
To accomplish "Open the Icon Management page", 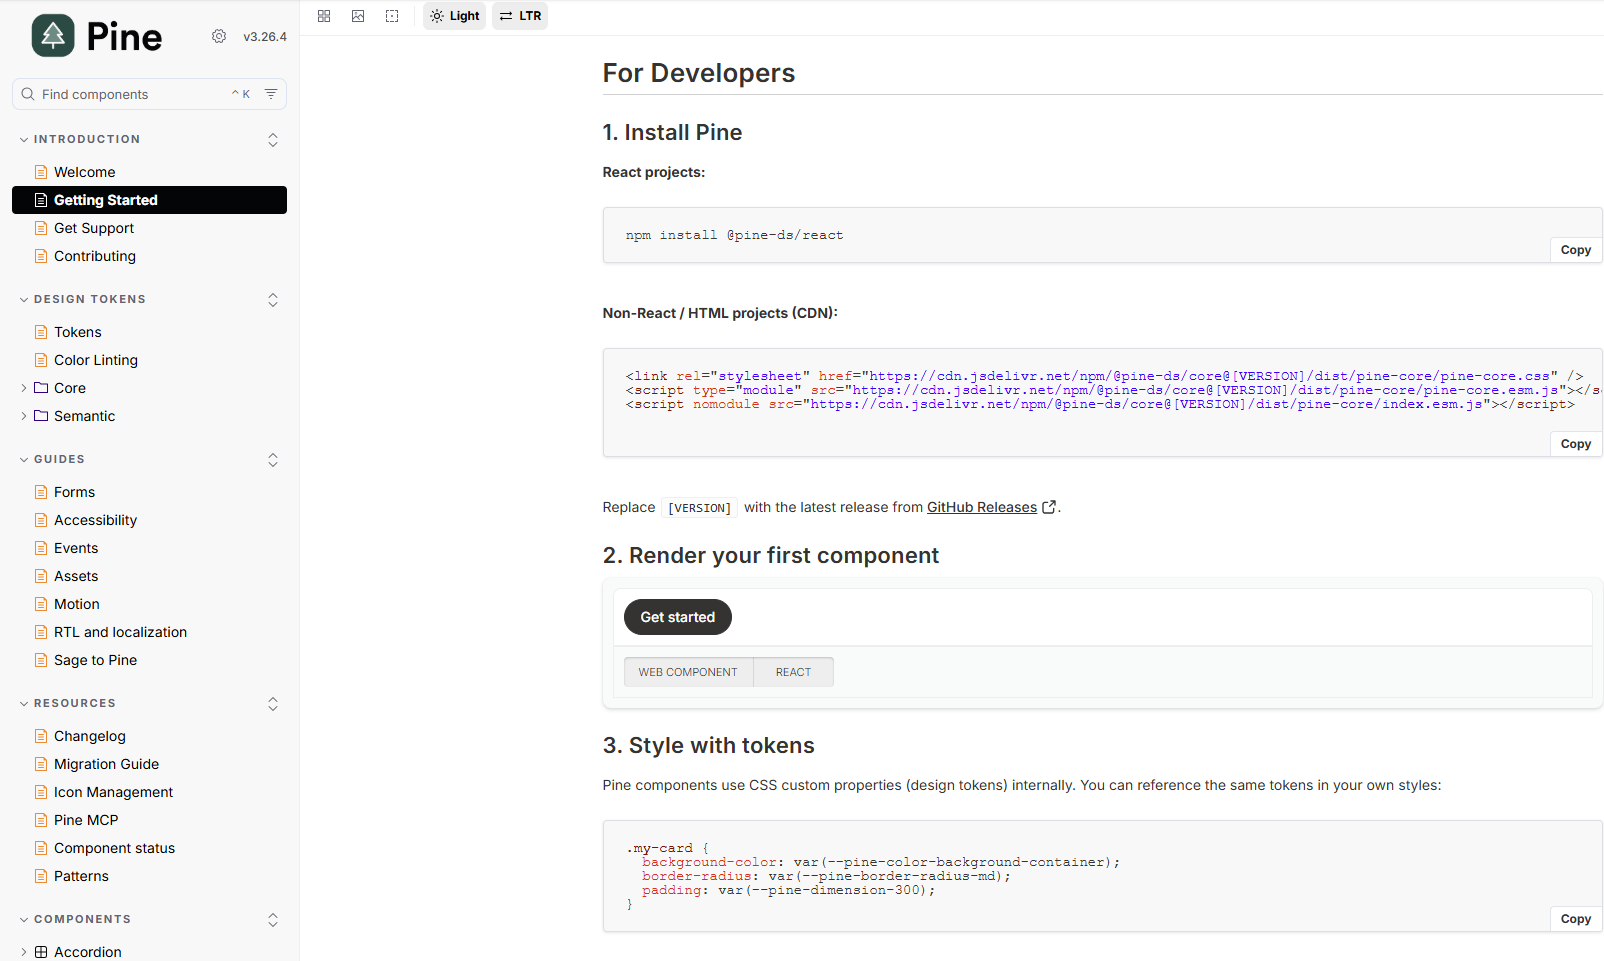I will tap(149, 792).
